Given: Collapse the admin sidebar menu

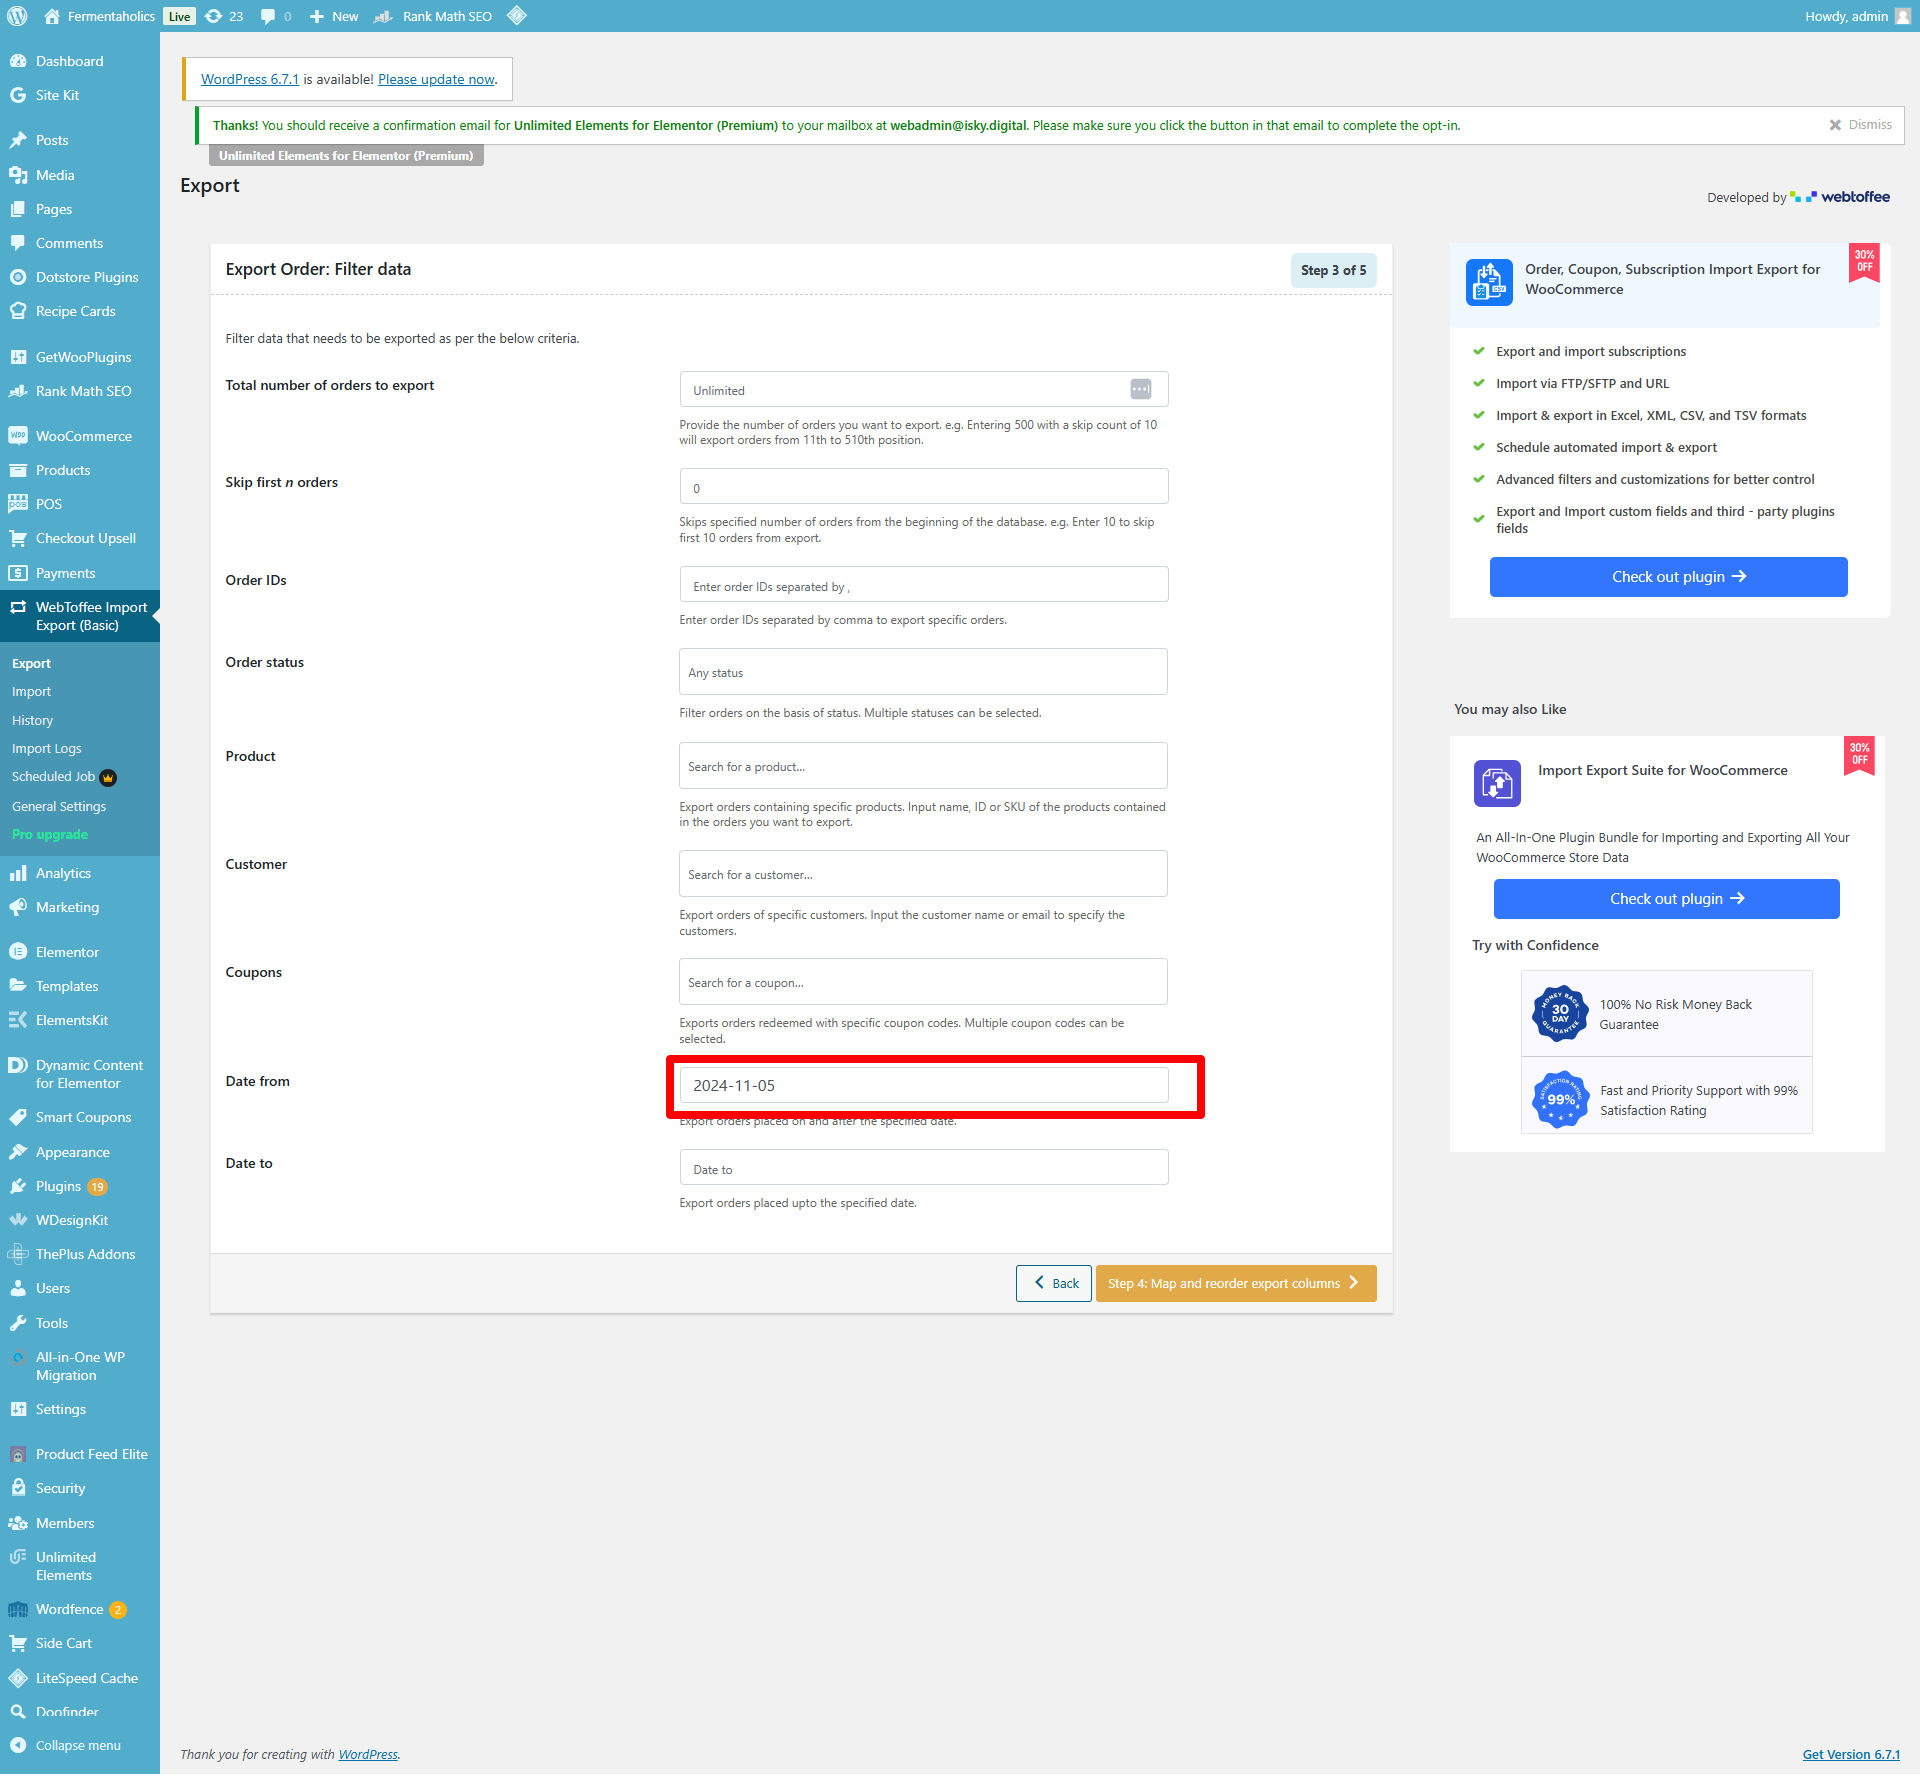Looking at the screenshot, I should pos(80,1745).
